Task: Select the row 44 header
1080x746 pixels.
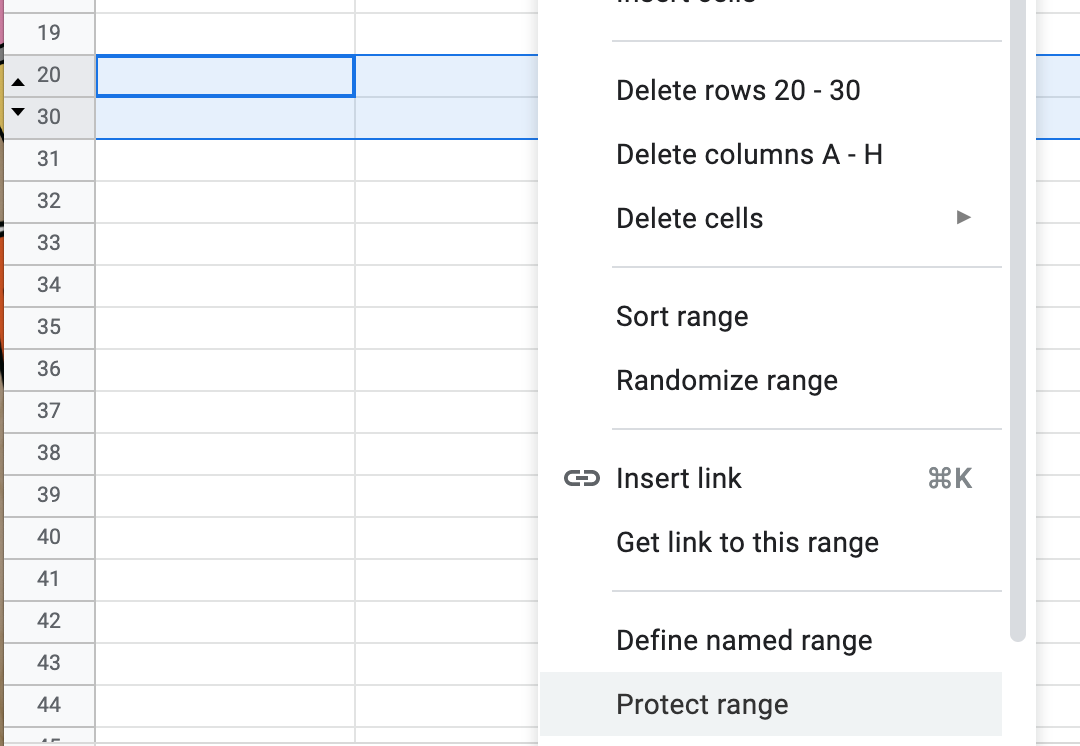Action: [48, 705]
